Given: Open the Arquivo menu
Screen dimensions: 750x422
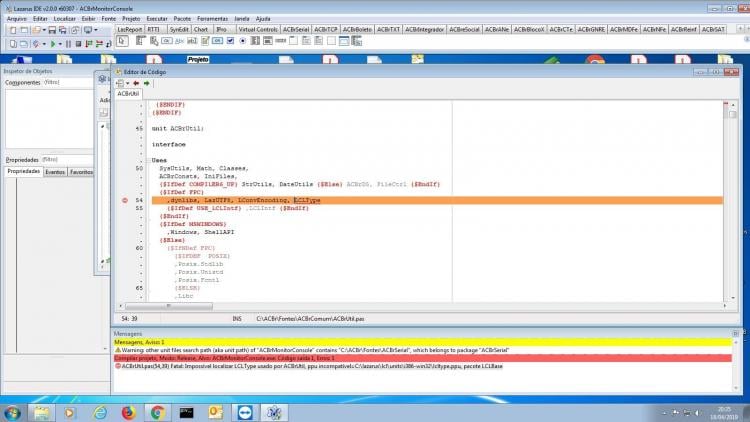Looking at the screenshot, I should coord(17,19).
